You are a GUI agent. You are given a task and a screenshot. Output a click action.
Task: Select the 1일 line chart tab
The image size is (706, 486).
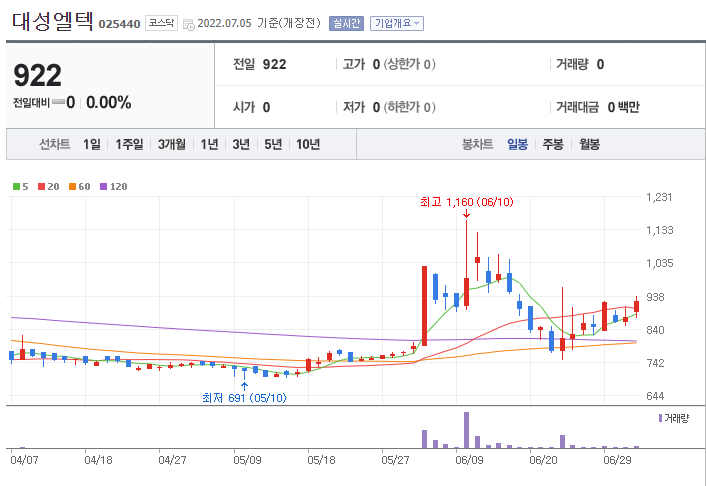pos(91,144)
